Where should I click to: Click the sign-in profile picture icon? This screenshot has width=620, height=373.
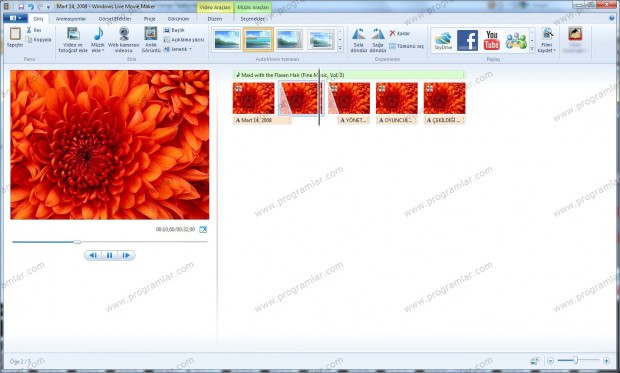click(575, 34)
